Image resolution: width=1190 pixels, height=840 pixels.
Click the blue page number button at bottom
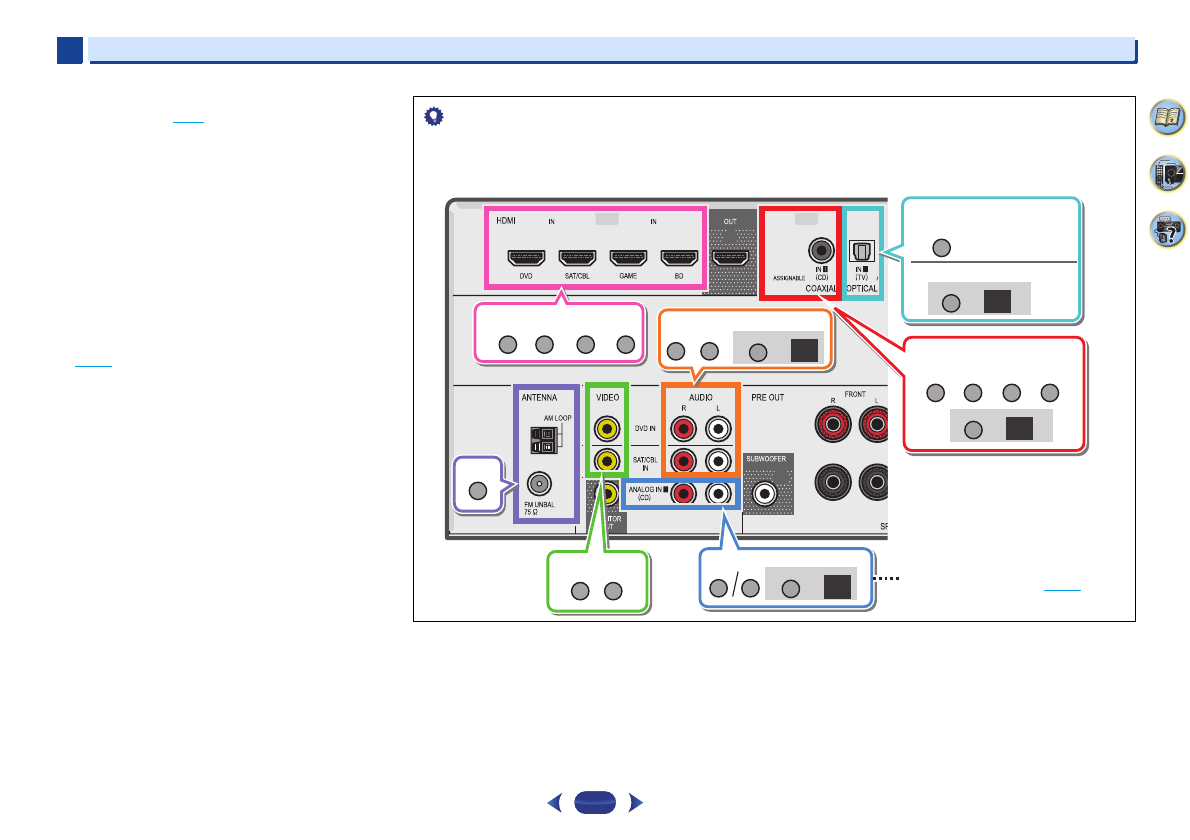pyautogui.click(x=597, y=802)
